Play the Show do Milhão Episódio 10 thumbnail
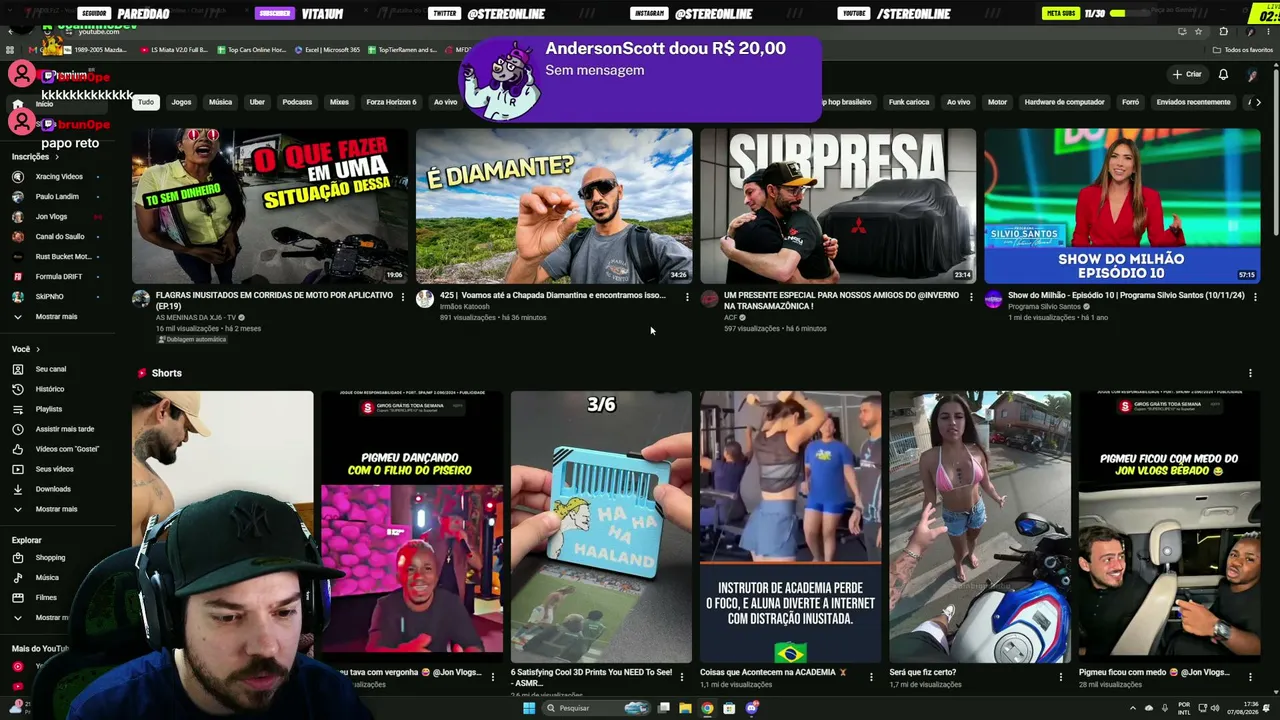1280x720 pixels. click(1122, 206)
